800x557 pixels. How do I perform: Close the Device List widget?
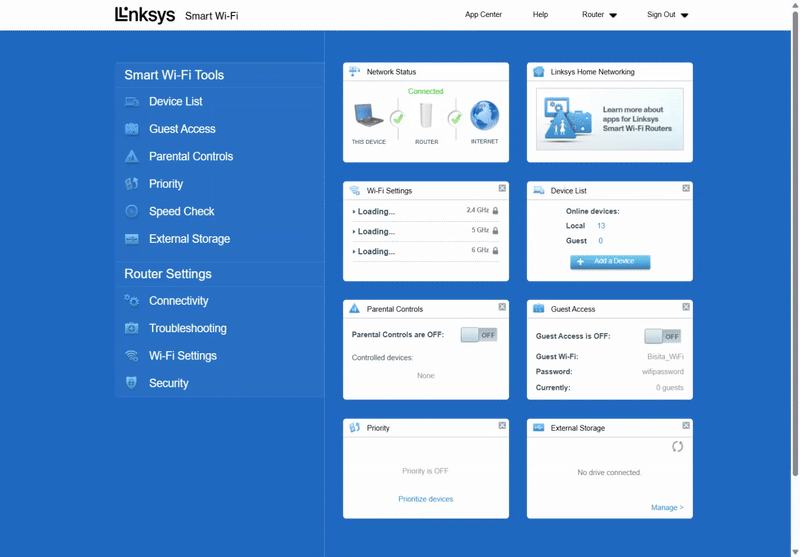coord(686,188)
